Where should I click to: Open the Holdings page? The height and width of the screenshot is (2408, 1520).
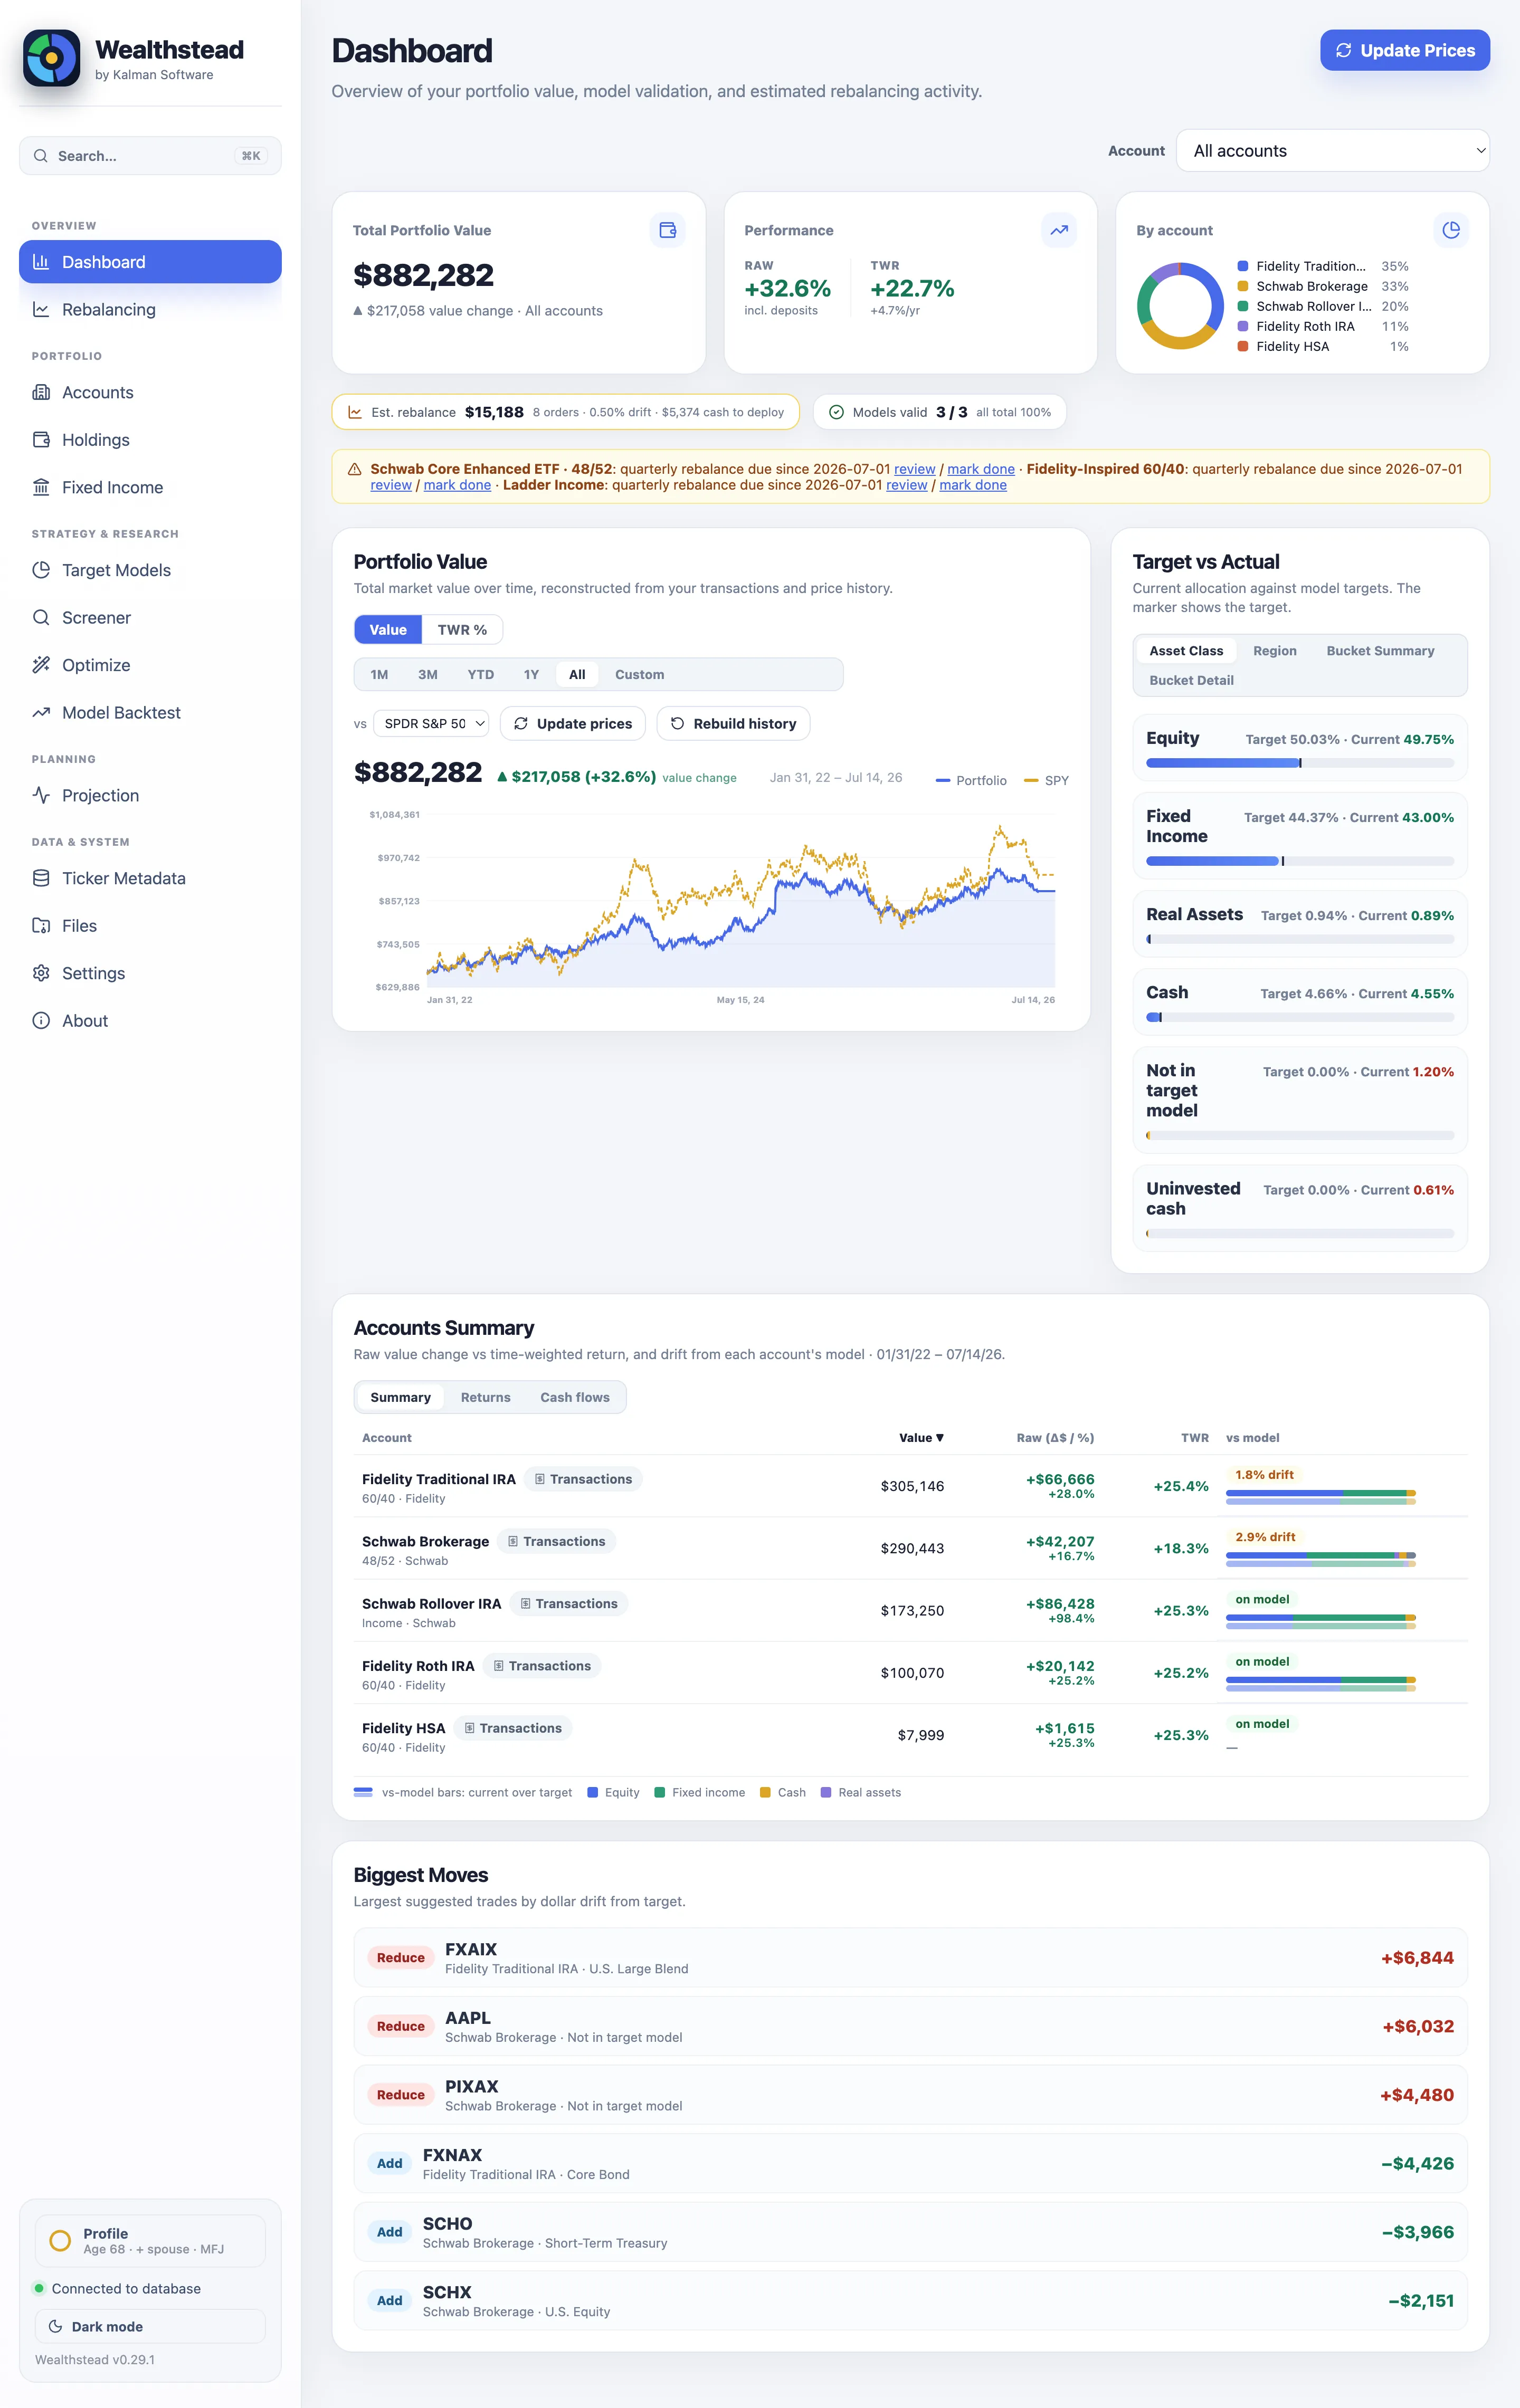click(x=150, y=440)
